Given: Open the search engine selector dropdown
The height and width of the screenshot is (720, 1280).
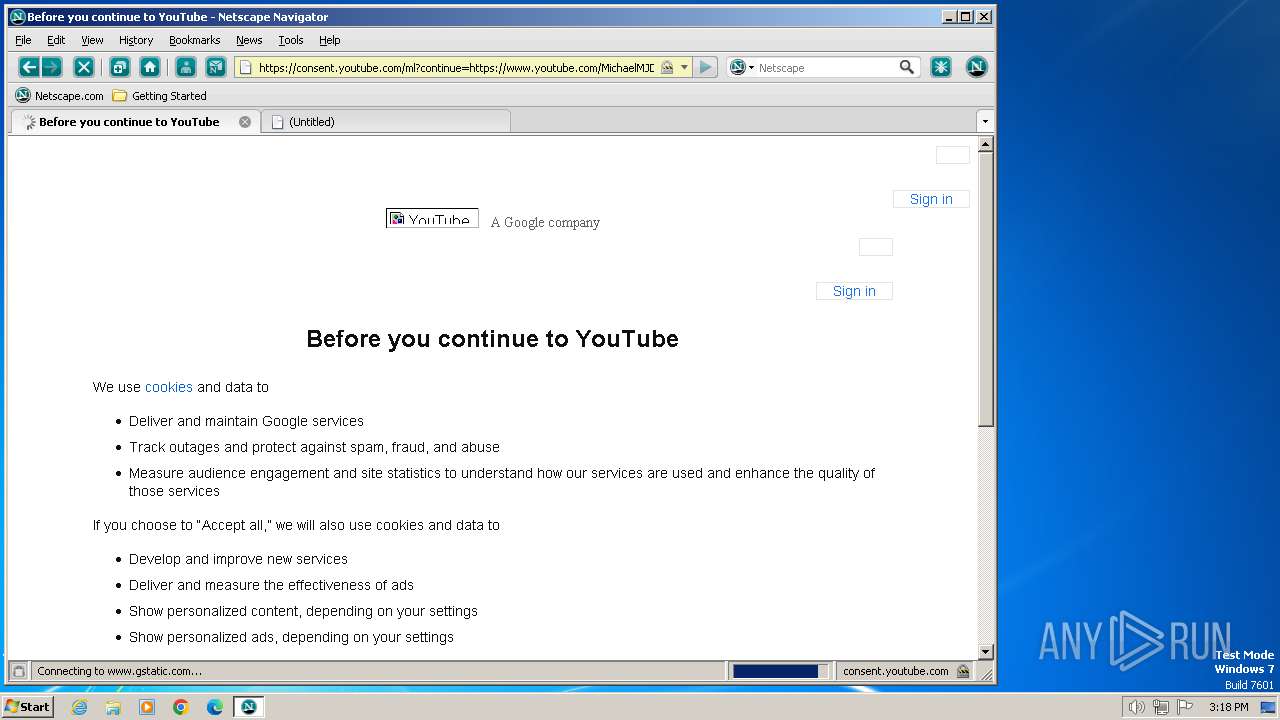Looking at the screenshot, I should coord(741,67).
